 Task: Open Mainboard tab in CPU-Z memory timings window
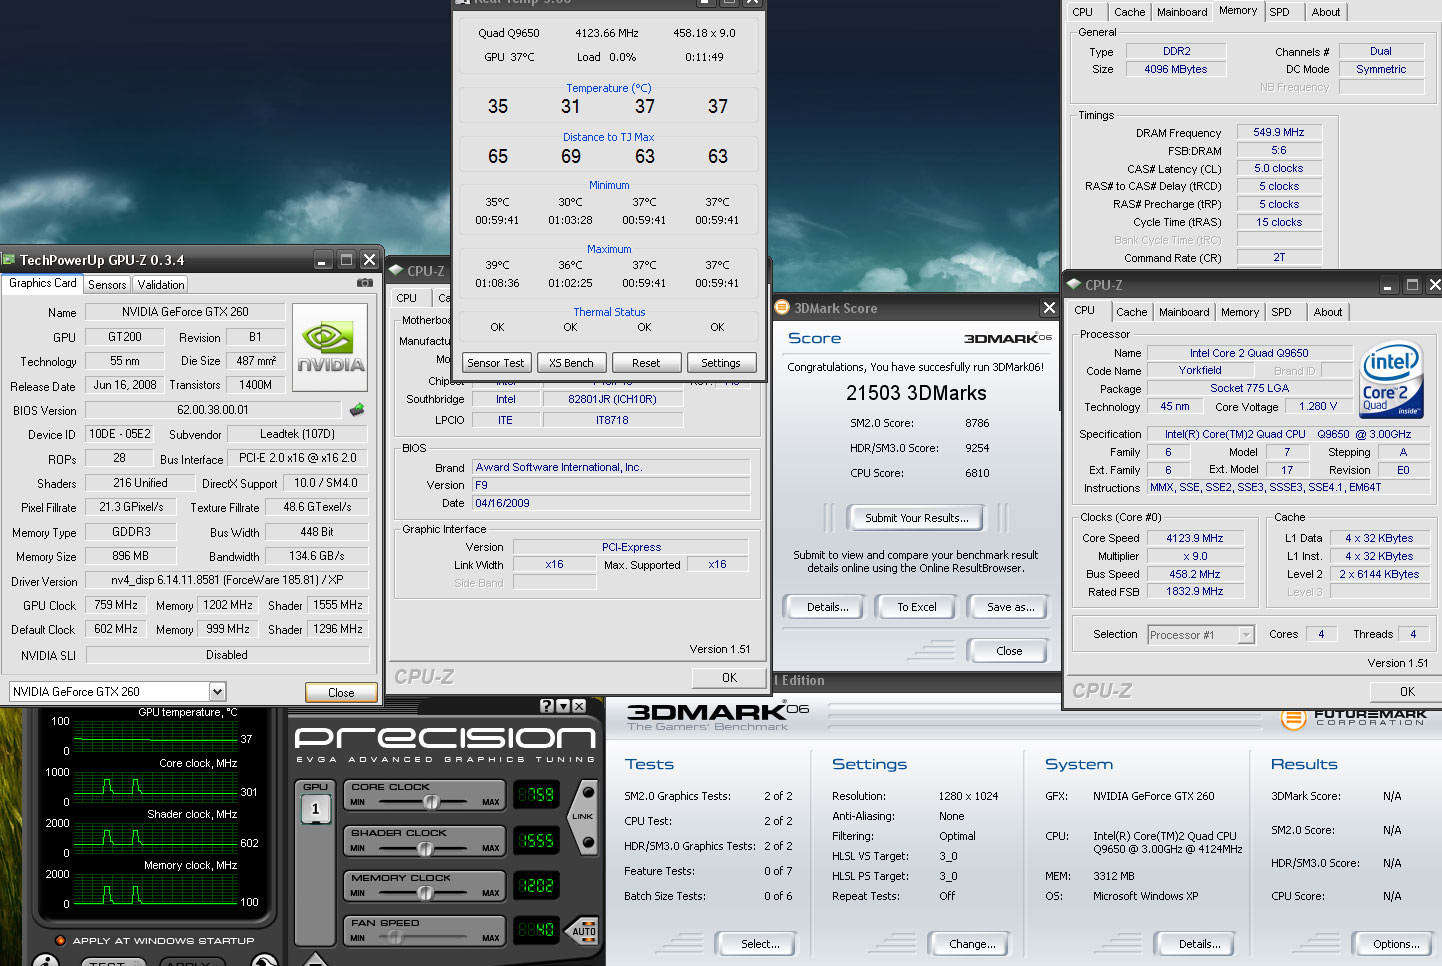point(1182,12)
